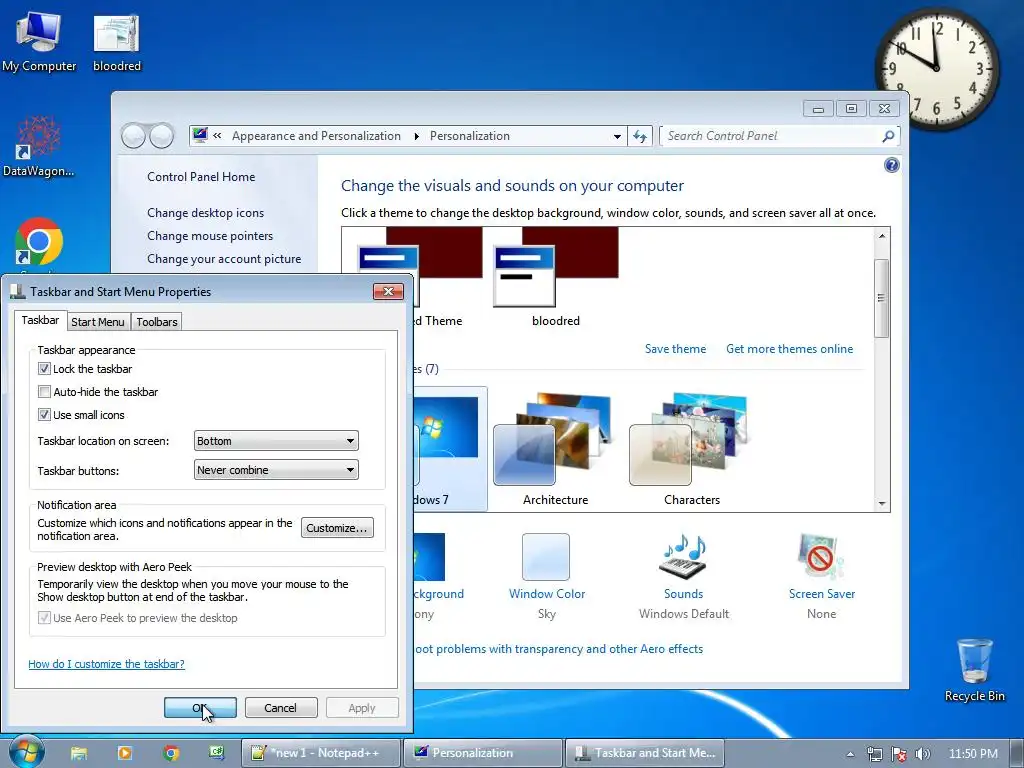The width and height of the screenshot is (1024, 768).
Task: Launch Chrome from the taskbar
Action: 171,753
